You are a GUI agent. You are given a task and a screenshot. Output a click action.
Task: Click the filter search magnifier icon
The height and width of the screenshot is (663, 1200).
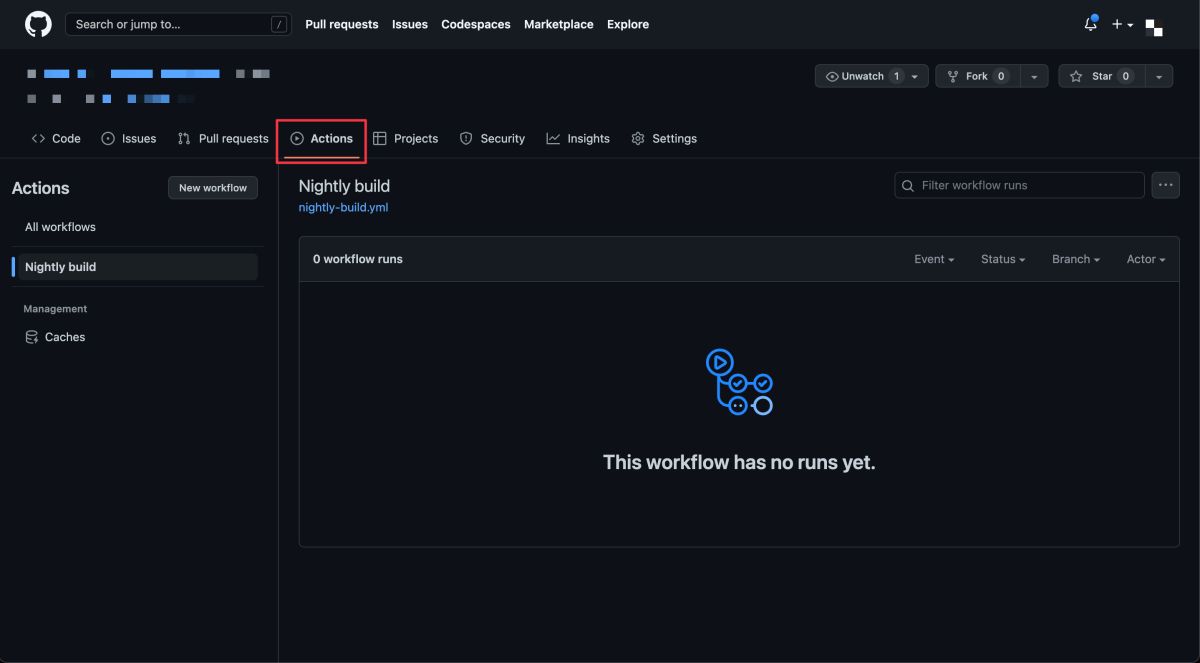[x=908, y=186]
